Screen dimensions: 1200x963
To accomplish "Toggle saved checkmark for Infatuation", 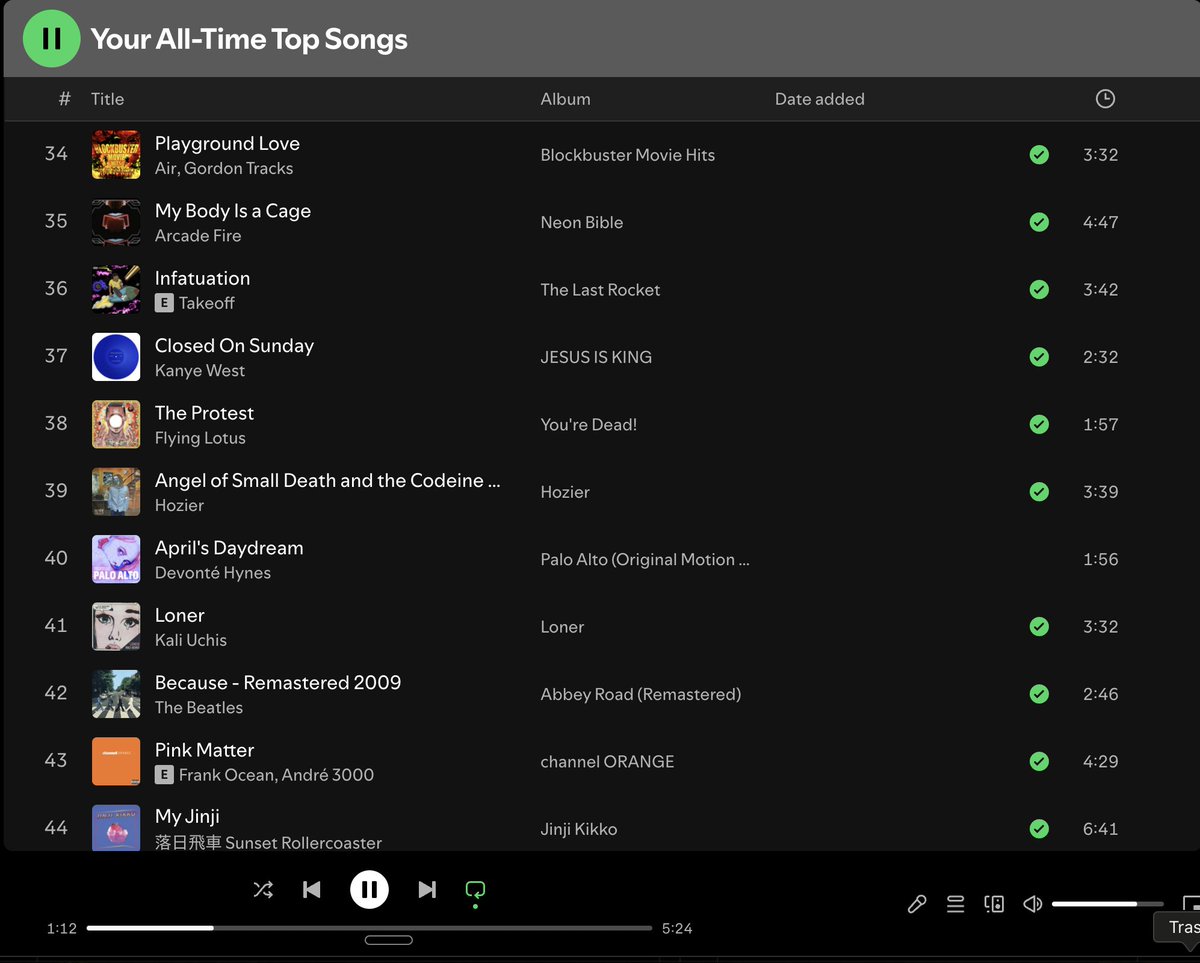I will [x=1040, y=289].
